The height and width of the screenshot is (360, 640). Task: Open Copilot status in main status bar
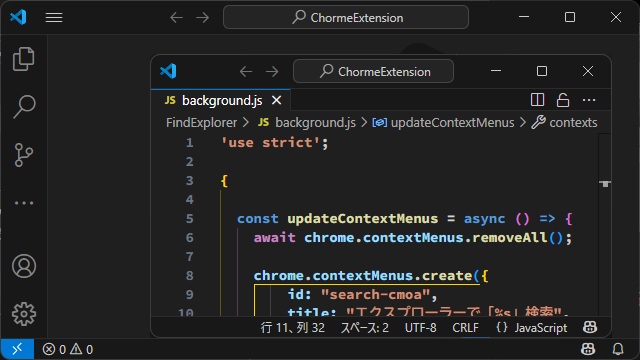pyautogui.click(x=588, y=349)
